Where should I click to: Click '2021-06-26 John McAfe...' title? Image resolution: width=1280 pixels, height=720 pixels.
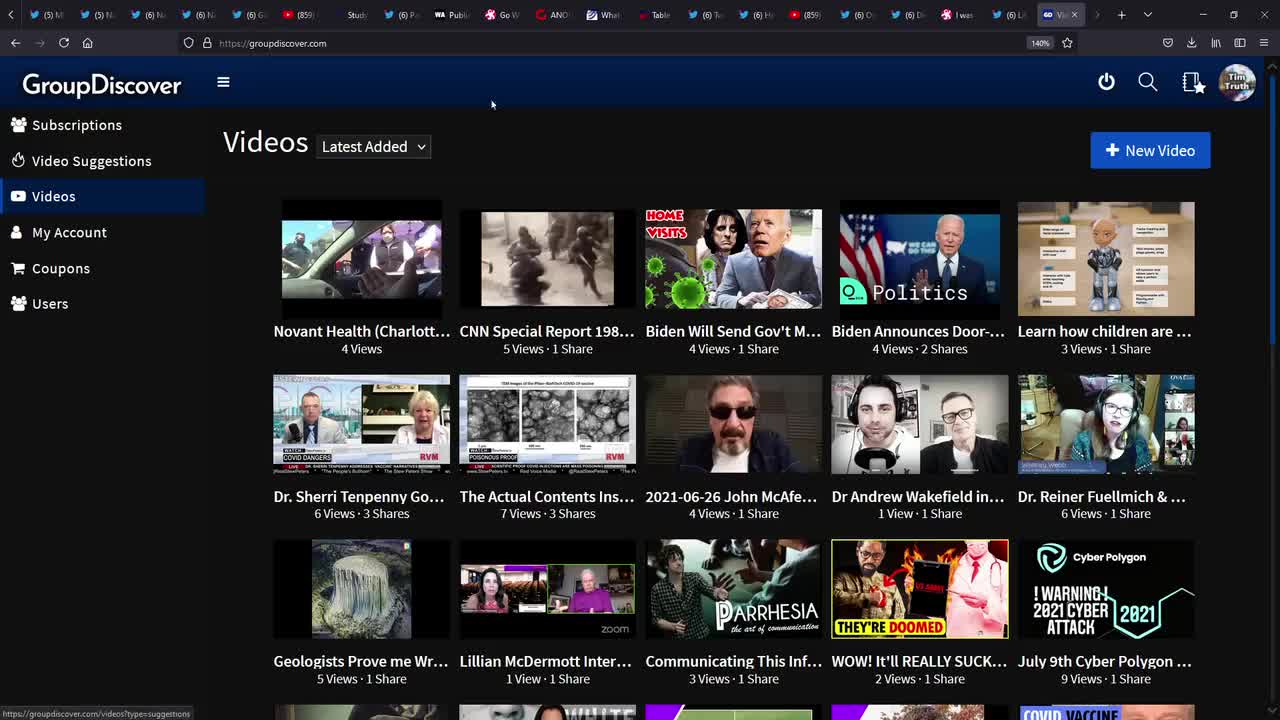click(x=731, y=497)
